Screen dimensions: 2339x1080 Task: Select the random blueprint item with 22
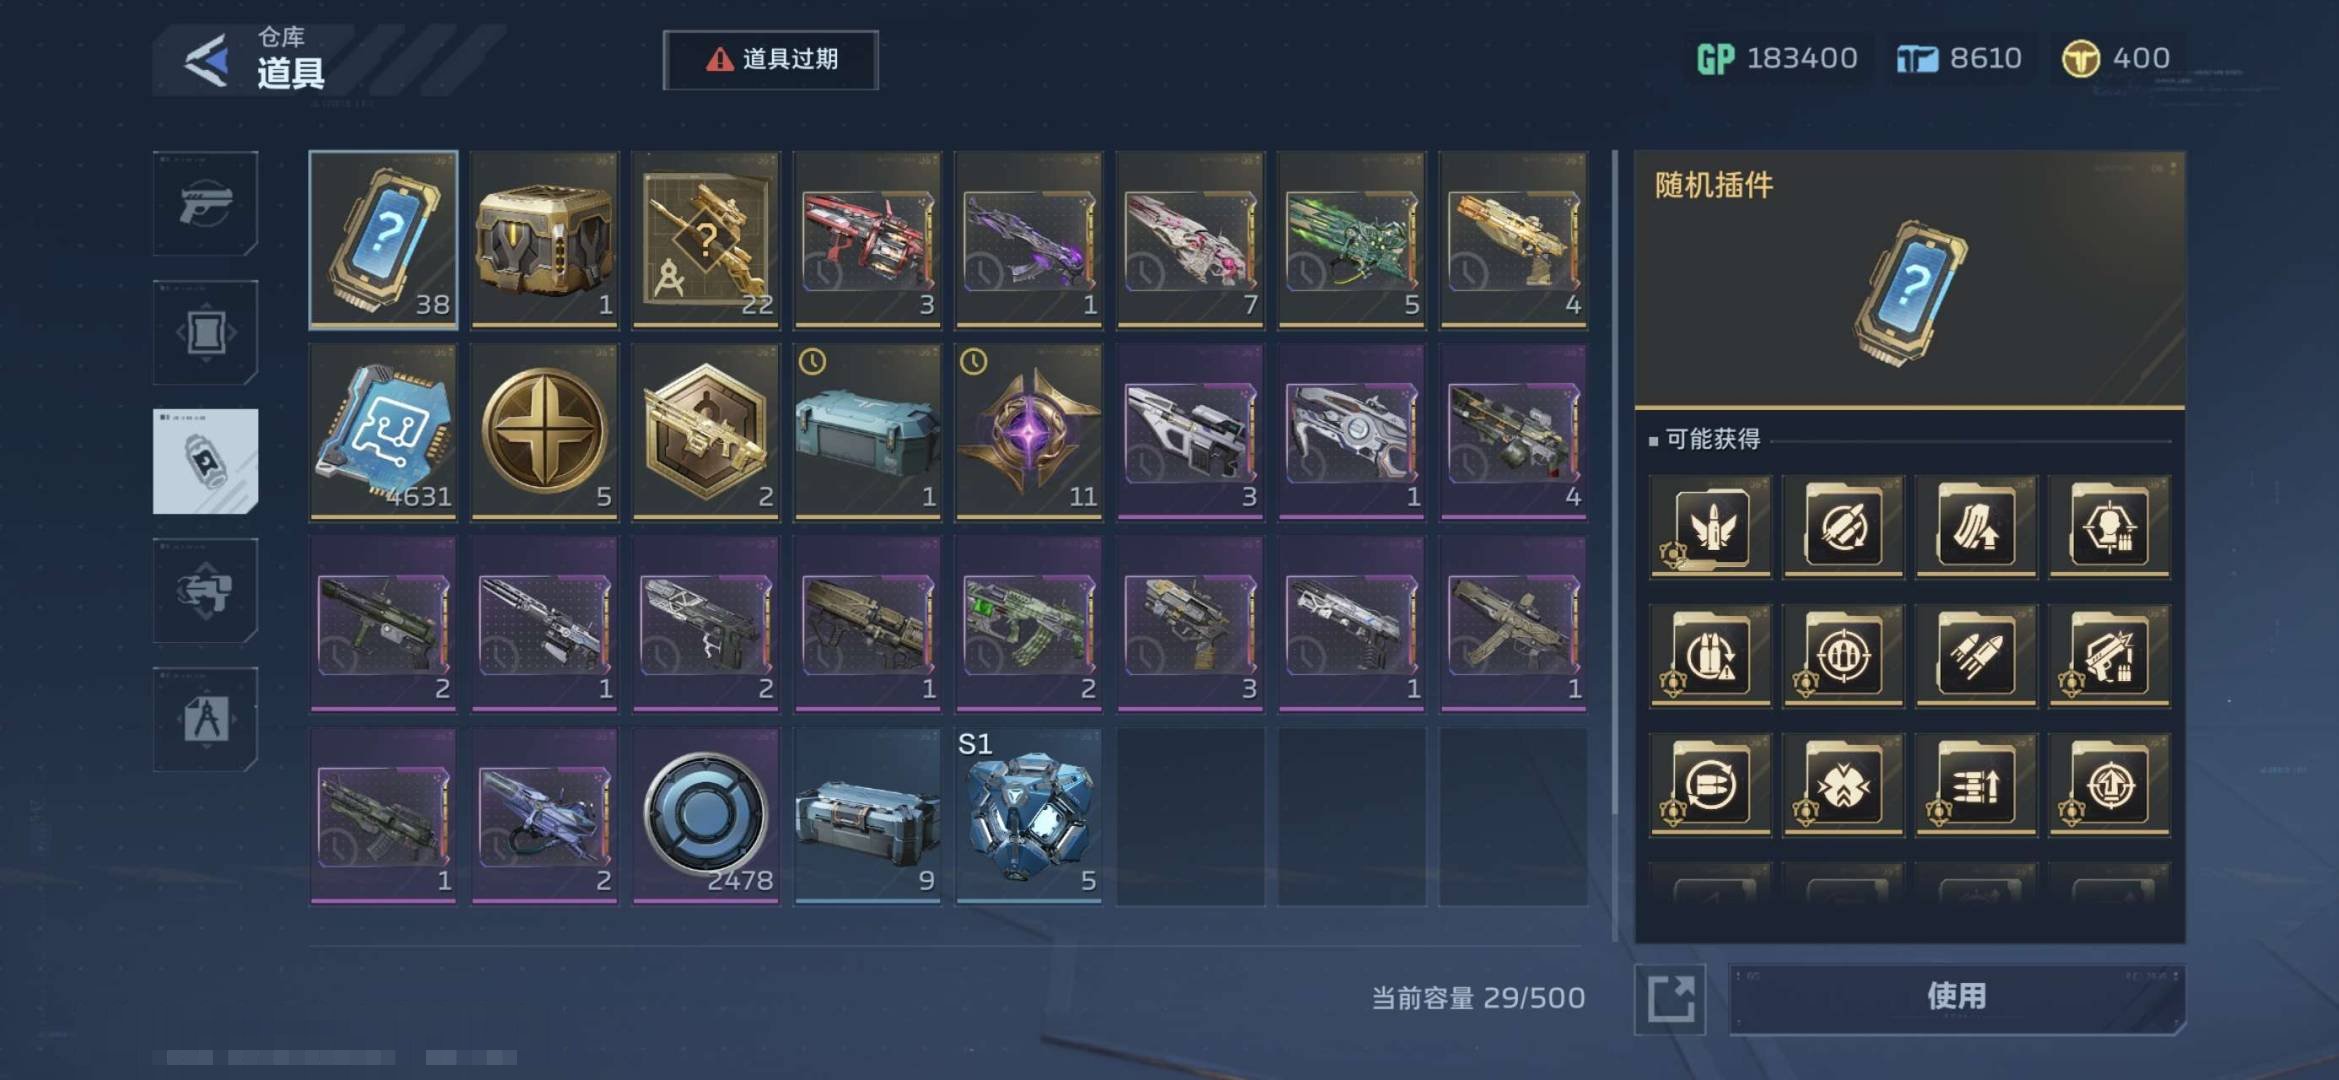706,240
